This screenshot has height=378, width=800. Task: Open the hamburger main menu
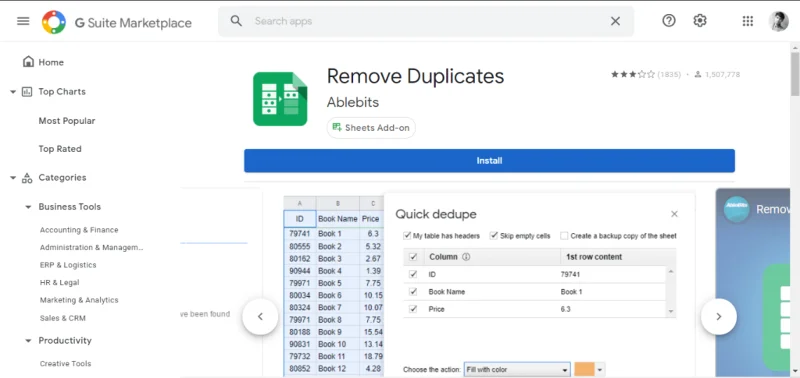click(x=23, y=21)
